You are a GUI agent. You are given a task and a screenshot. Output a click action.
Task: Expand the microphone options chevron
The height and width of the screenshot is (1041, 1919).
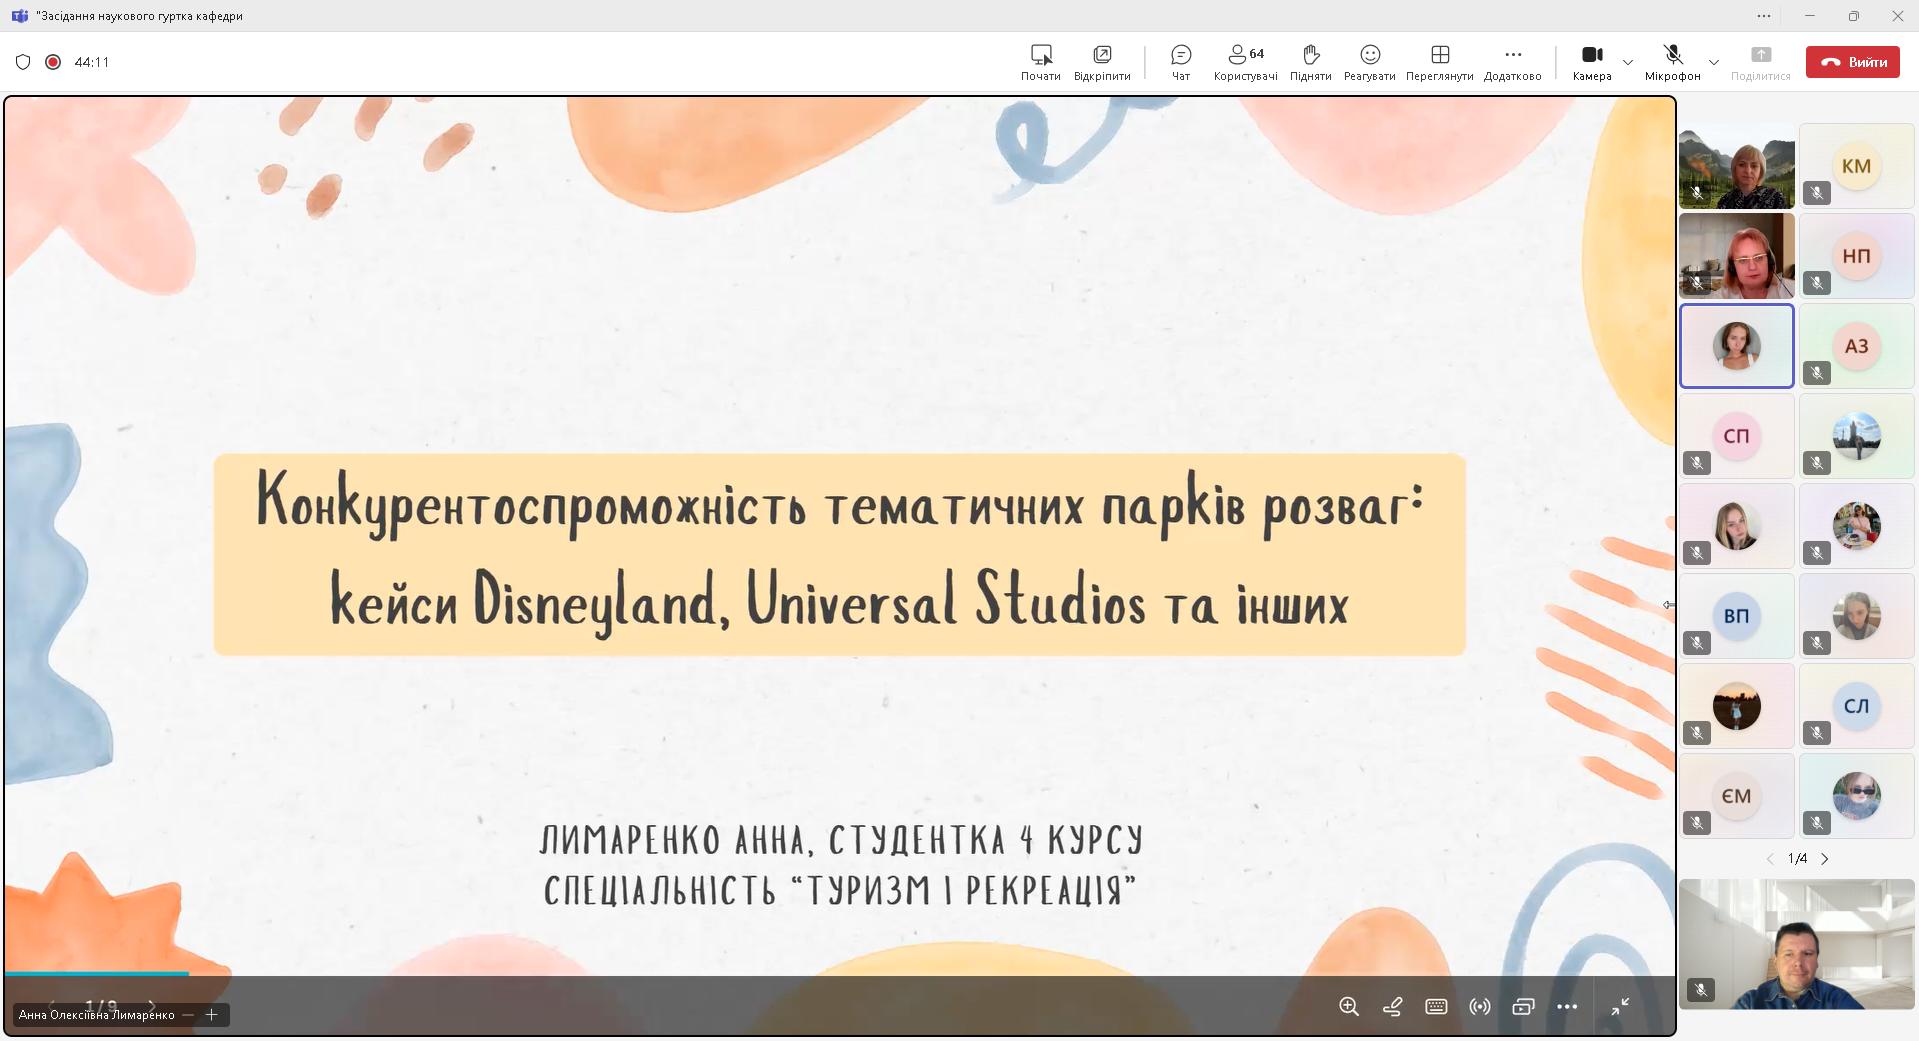click(1714, 62)
